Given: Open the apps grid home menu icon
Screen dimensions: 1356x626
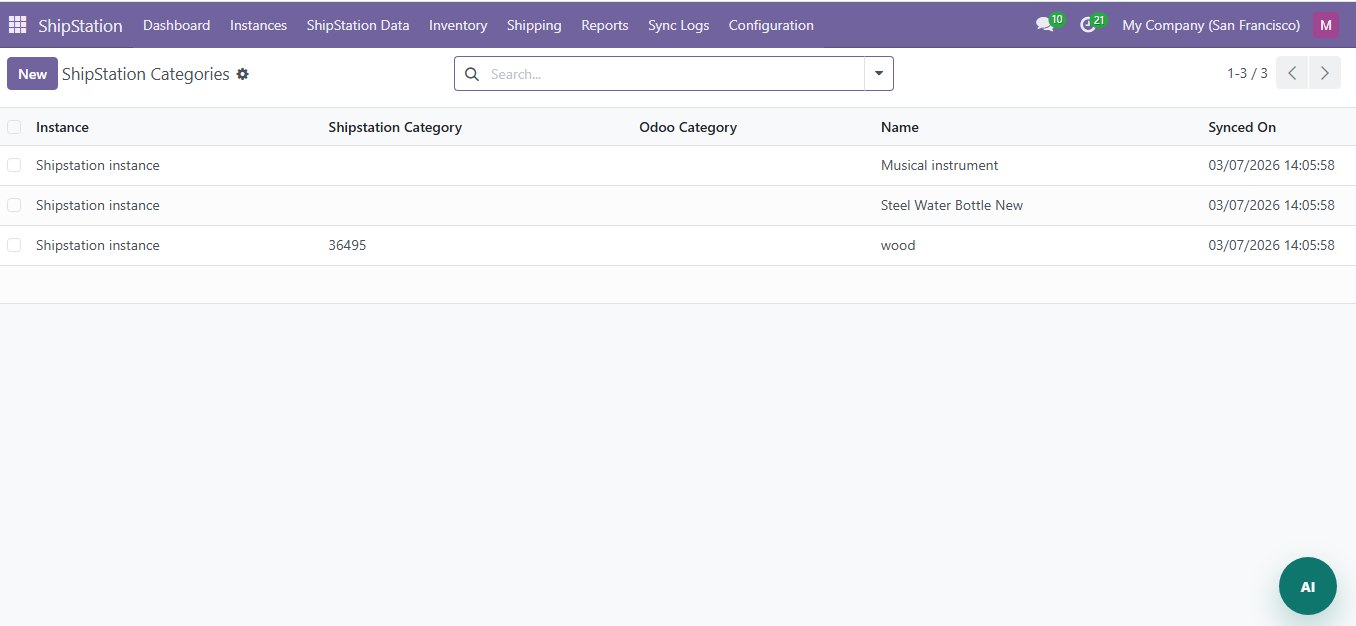Looking at the screenshot, I should point(18,25).
